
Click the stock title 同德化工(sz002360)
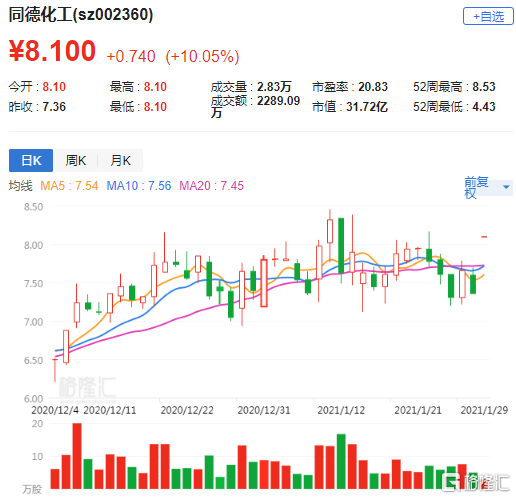(81, 15)
